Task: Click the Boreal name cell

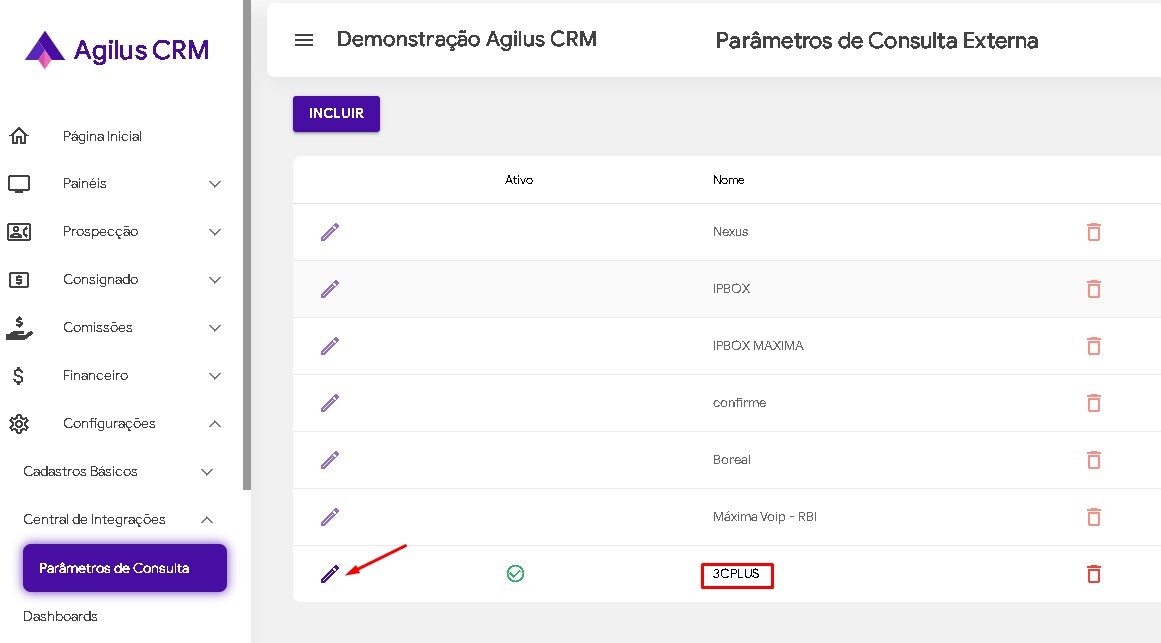Action: pyautogui.click(x=731, y=460)
